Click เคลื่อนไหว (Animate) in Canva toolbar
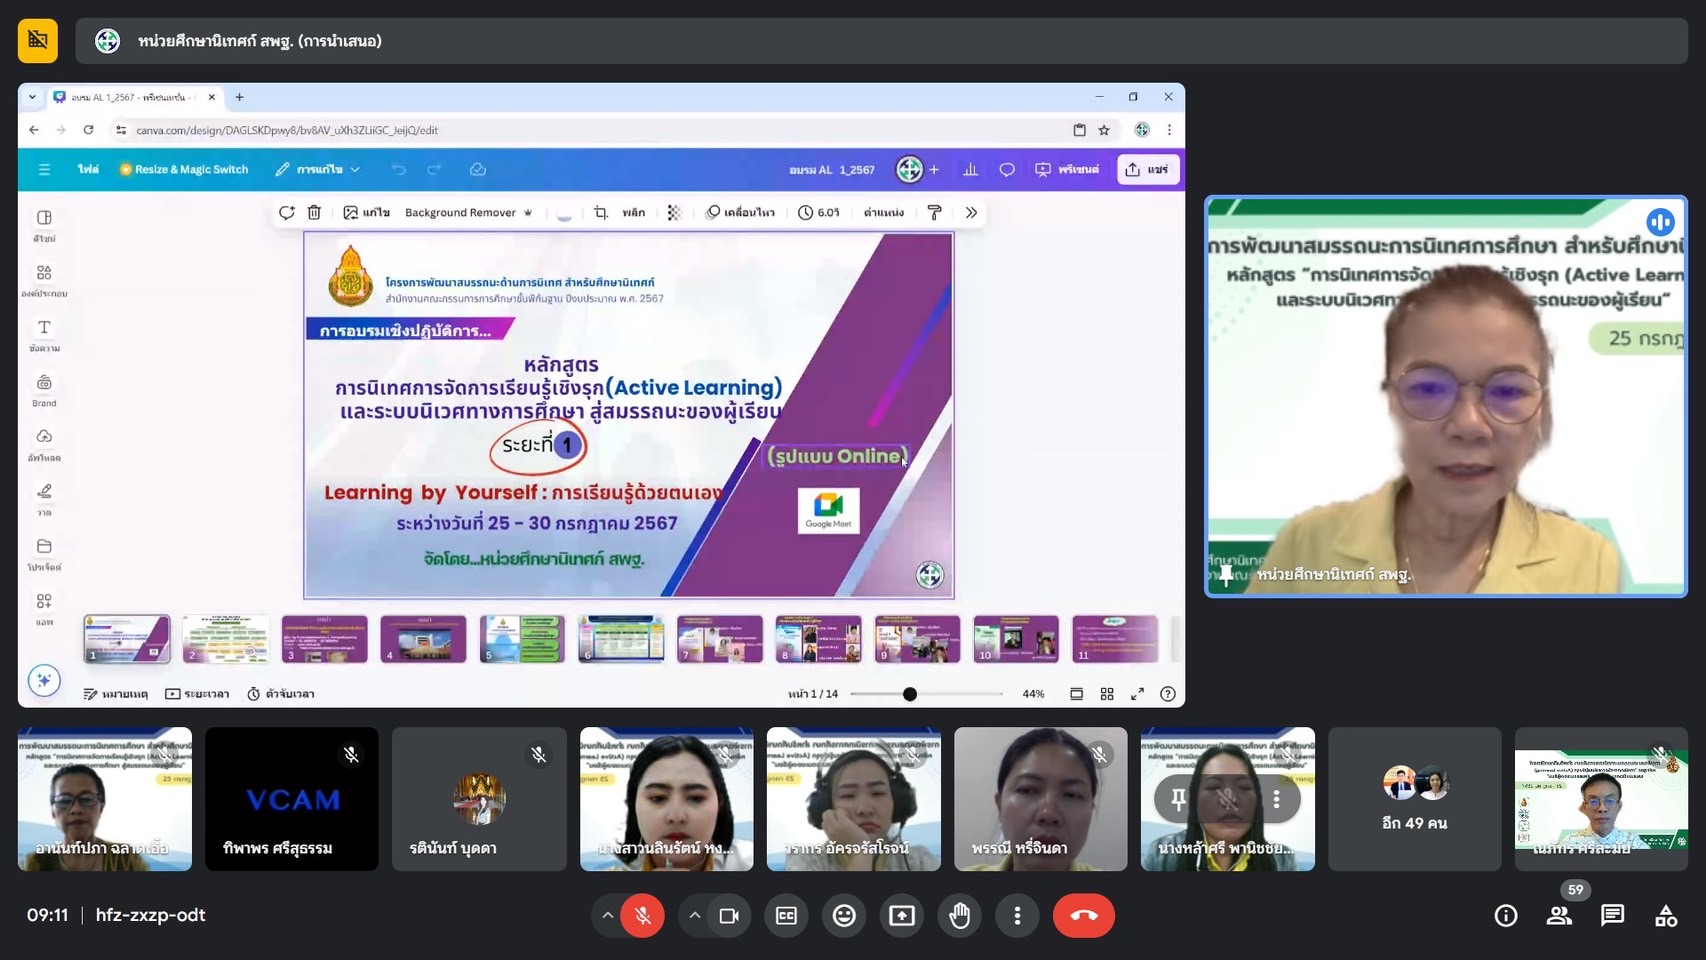Image resolution: width=1706 pixels, height=960 pixels. (x=740, y=213)
